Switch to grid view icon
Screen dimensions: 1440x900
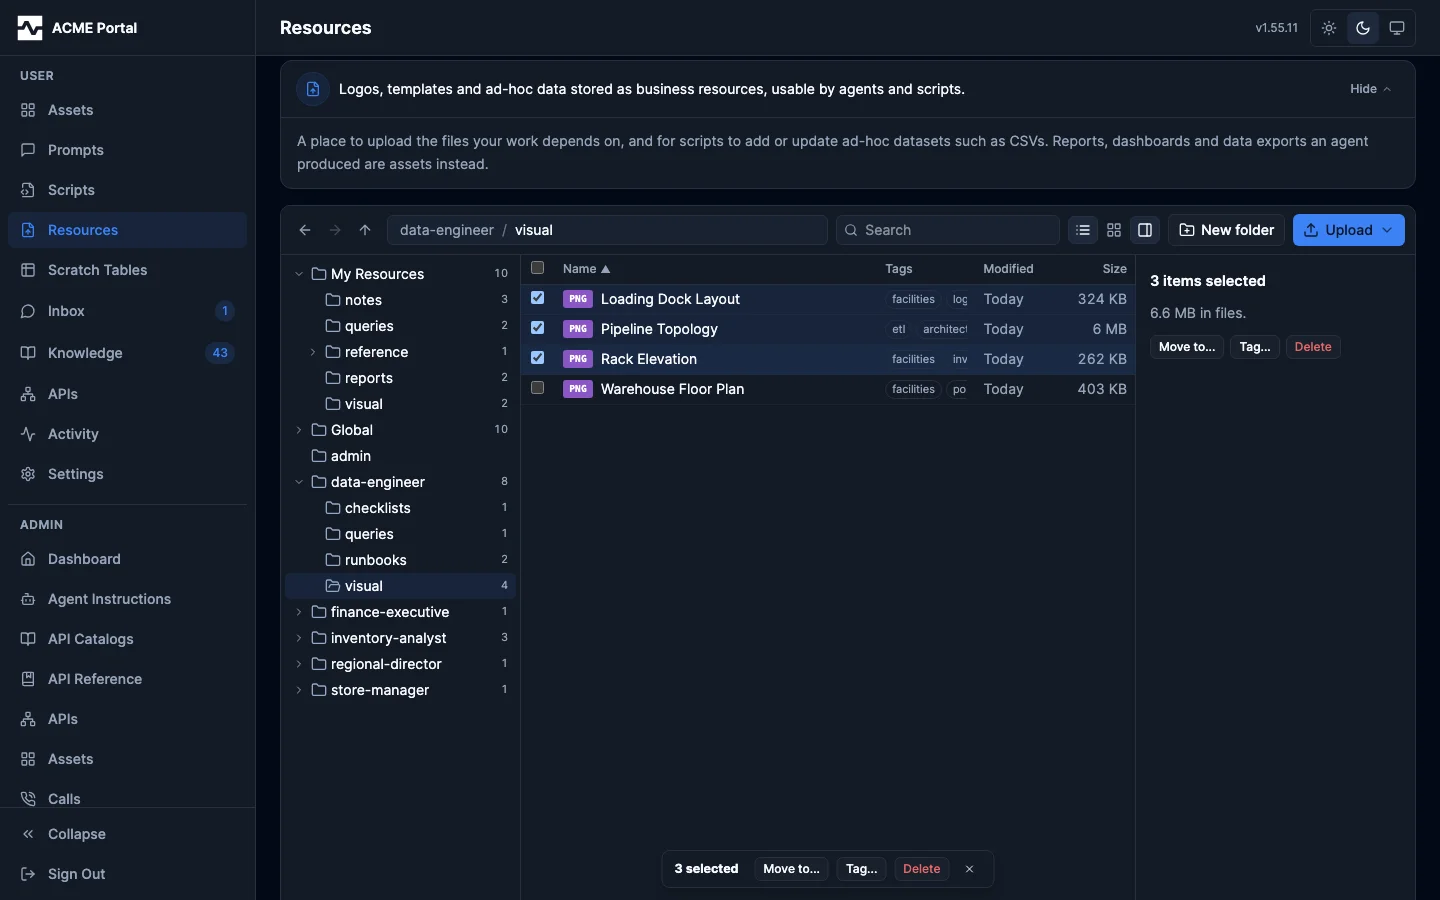click(1114, 230)
